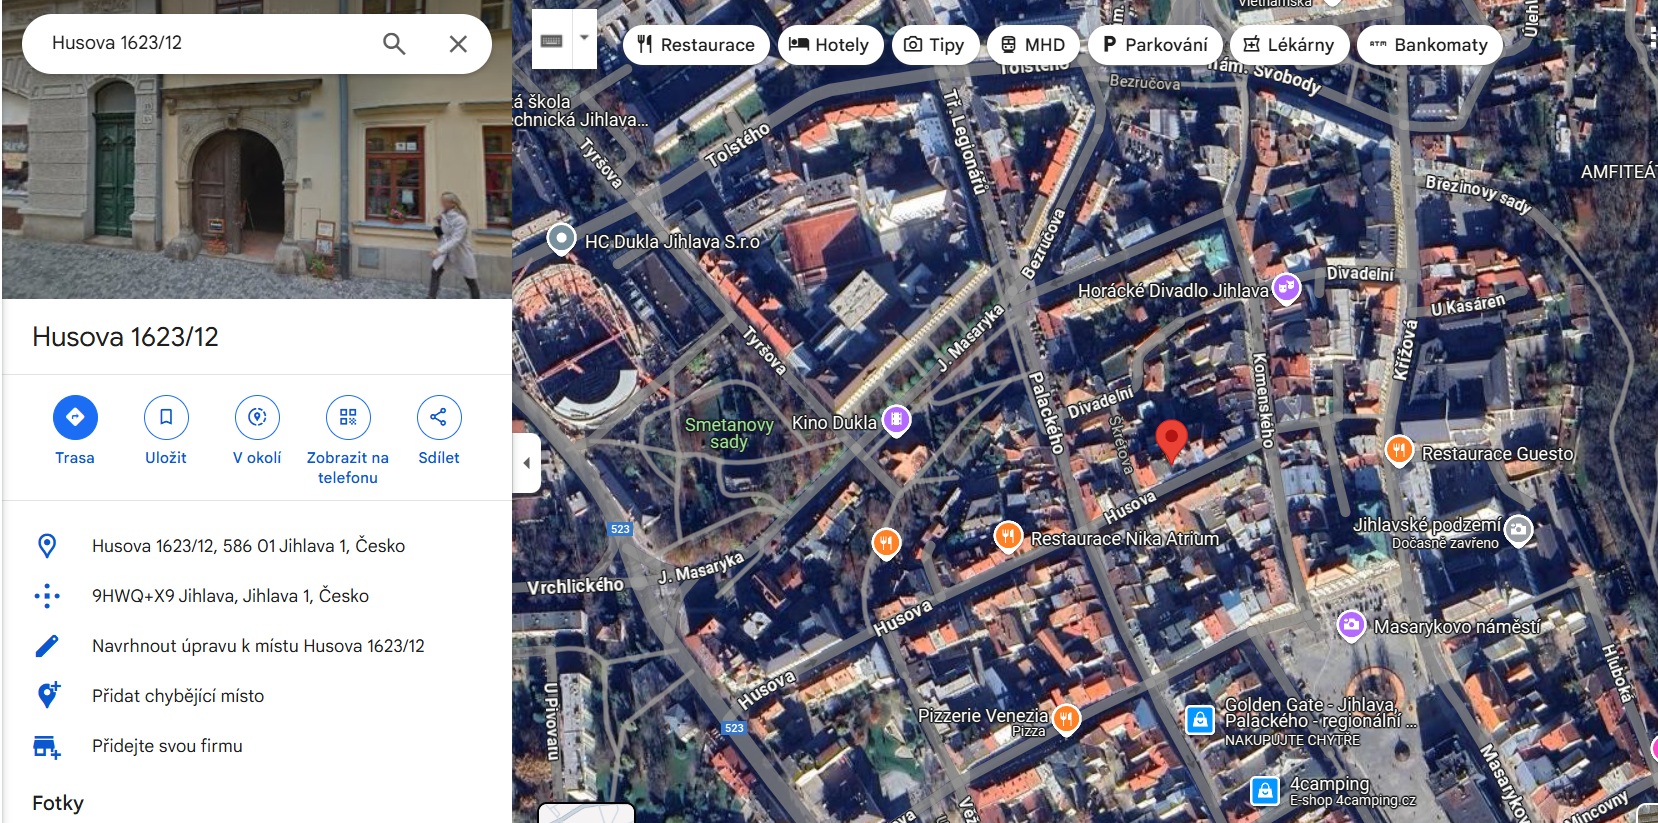Clear the search with the X icon

pos(458,44)
